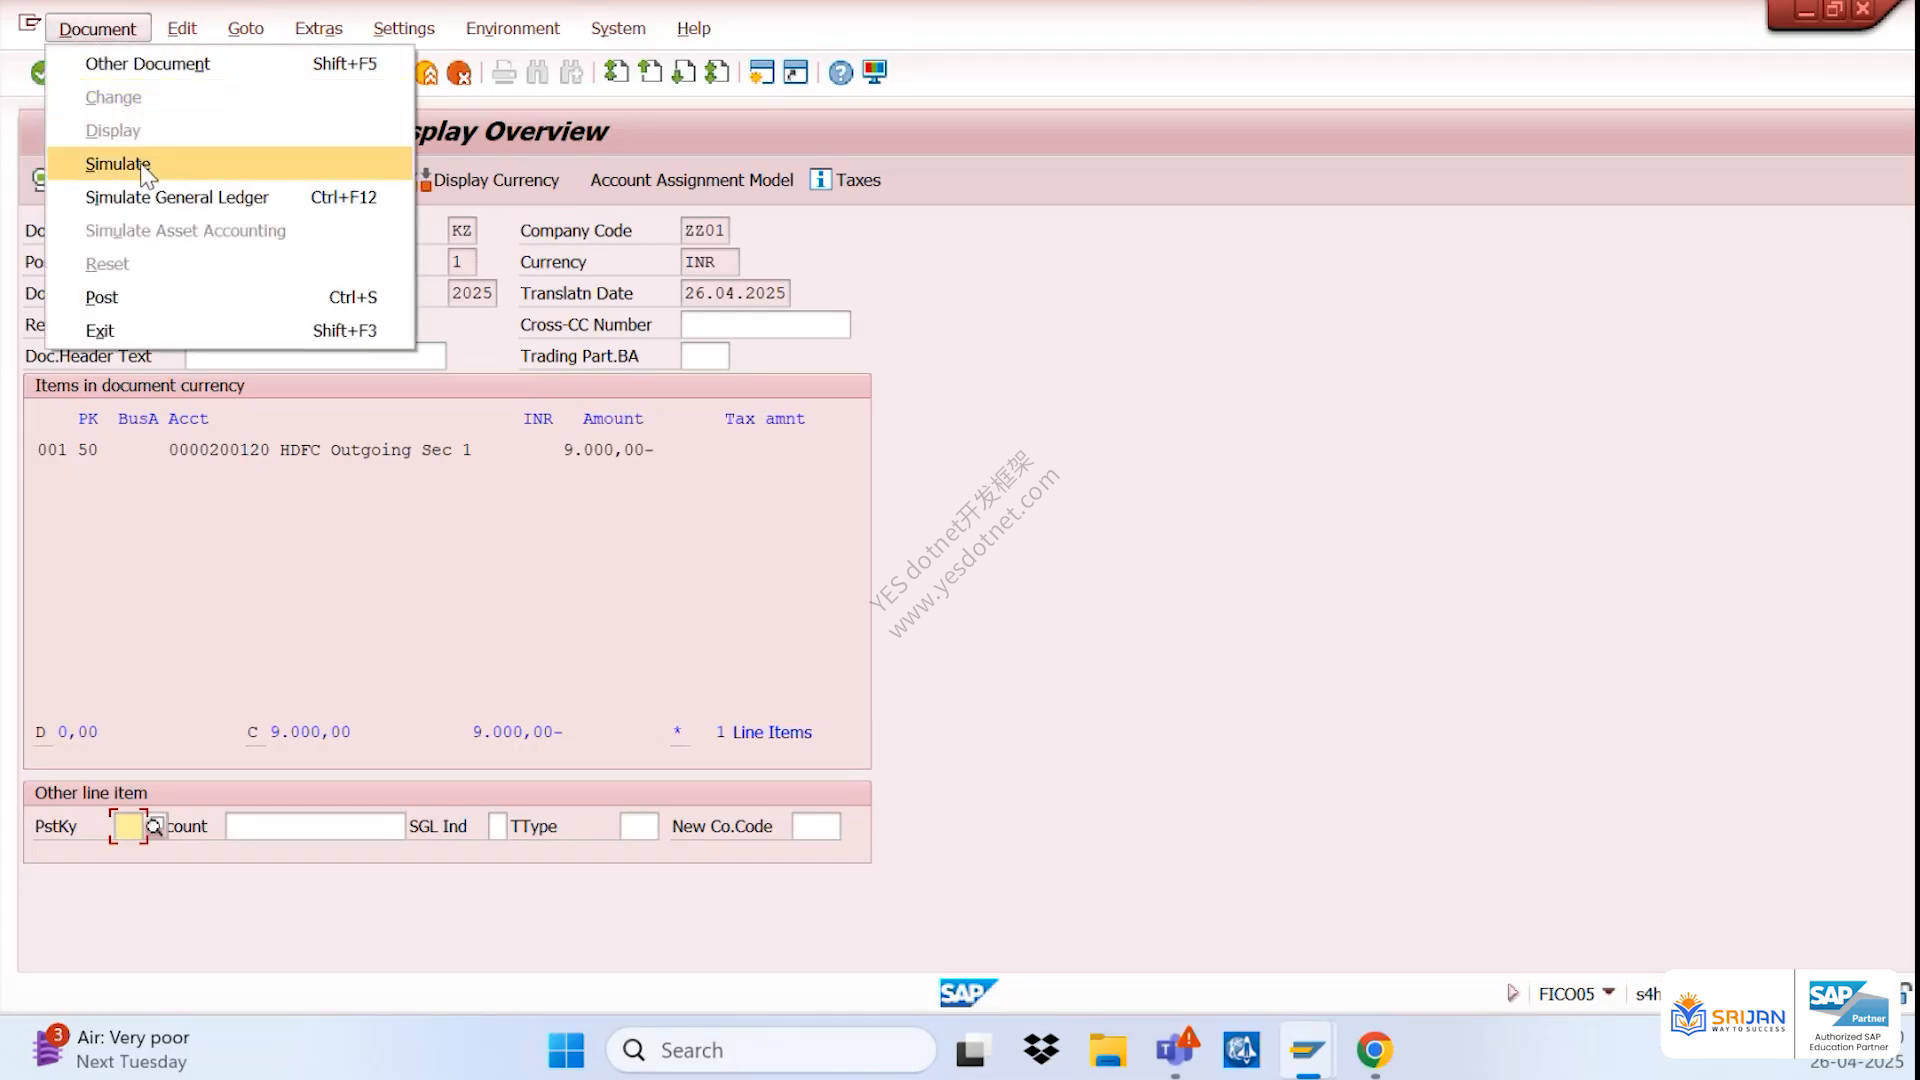Image resolution: width=1920 pixels, height=1080 pixels.
Task: Click the Generate Shortcut icon
Action: point(796,72)
